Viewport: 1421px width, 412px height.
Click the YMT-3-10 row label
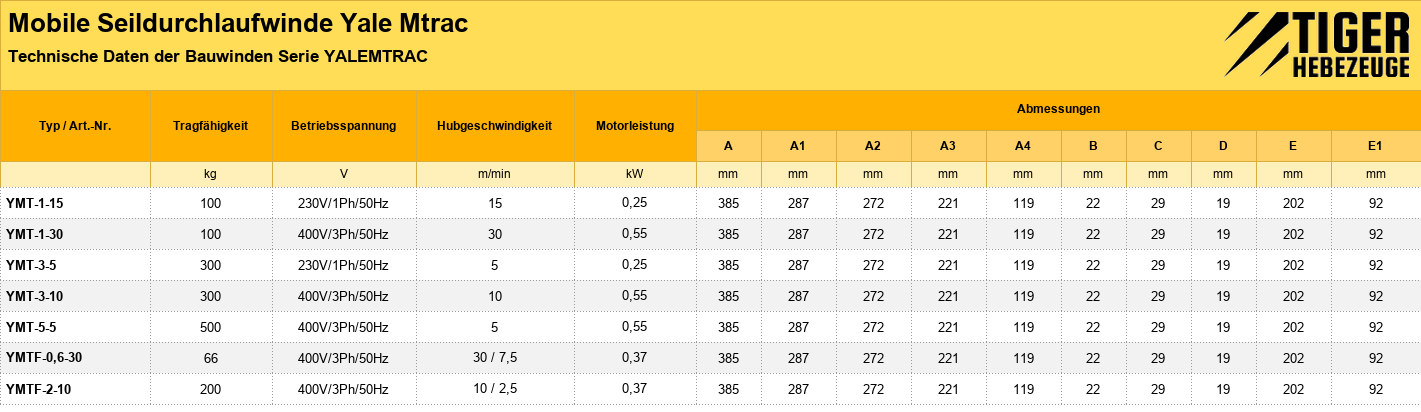pyautogui.click(x=75, y=296)
